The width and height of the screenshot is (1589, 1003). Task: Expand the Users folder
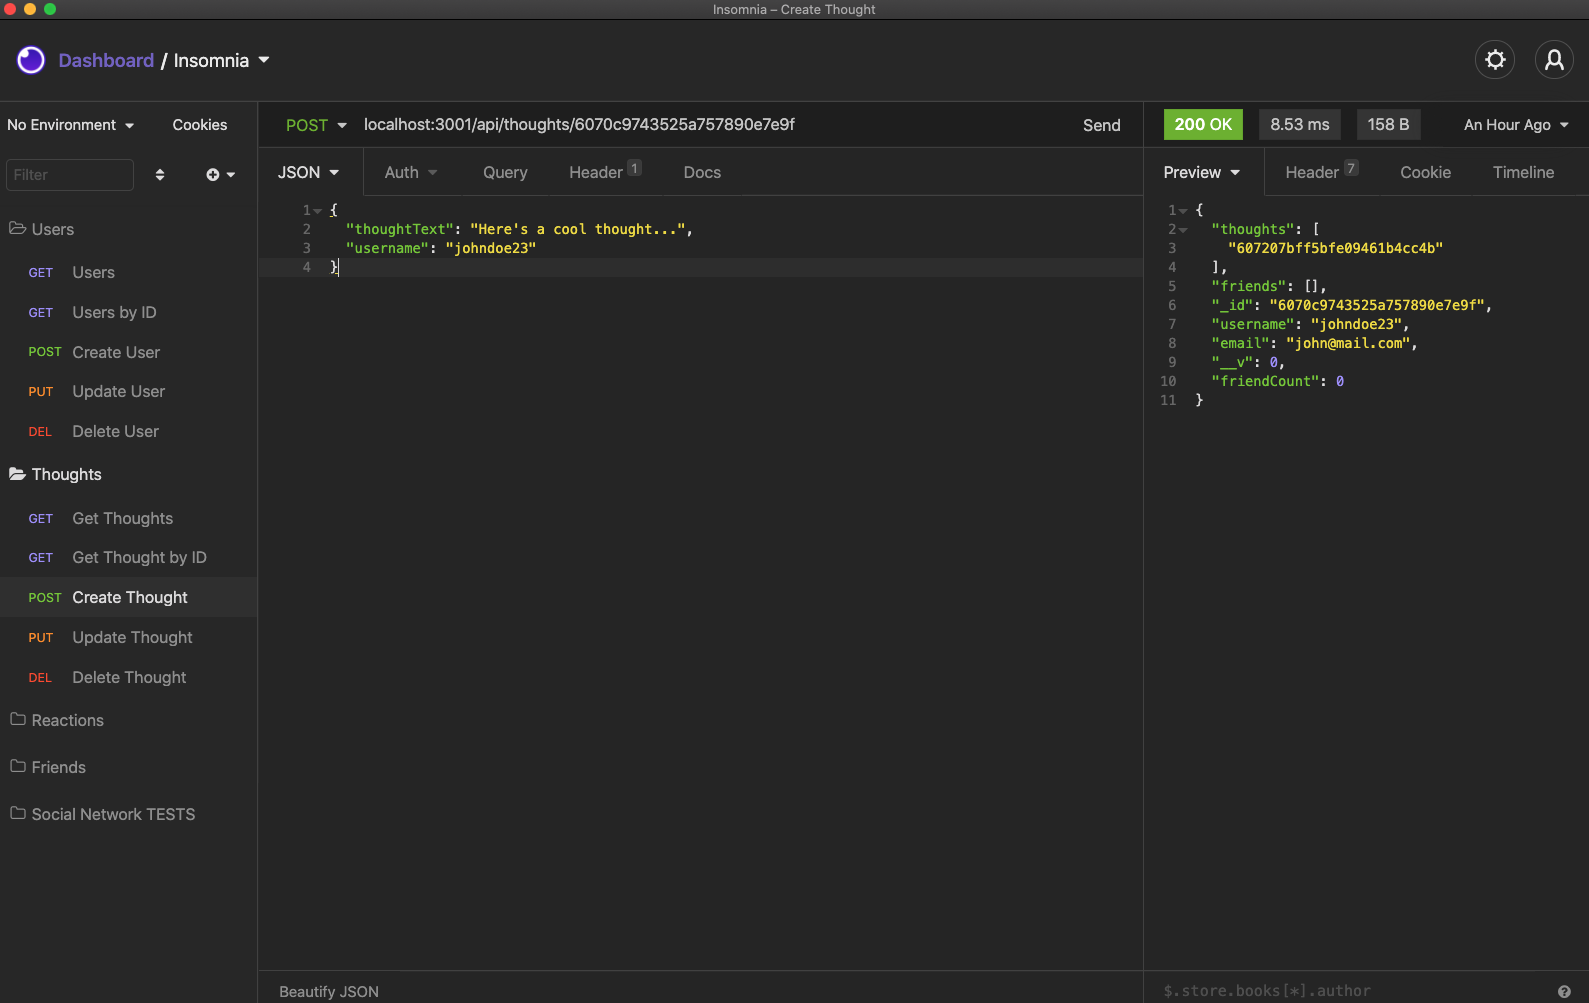coord(42,229)
